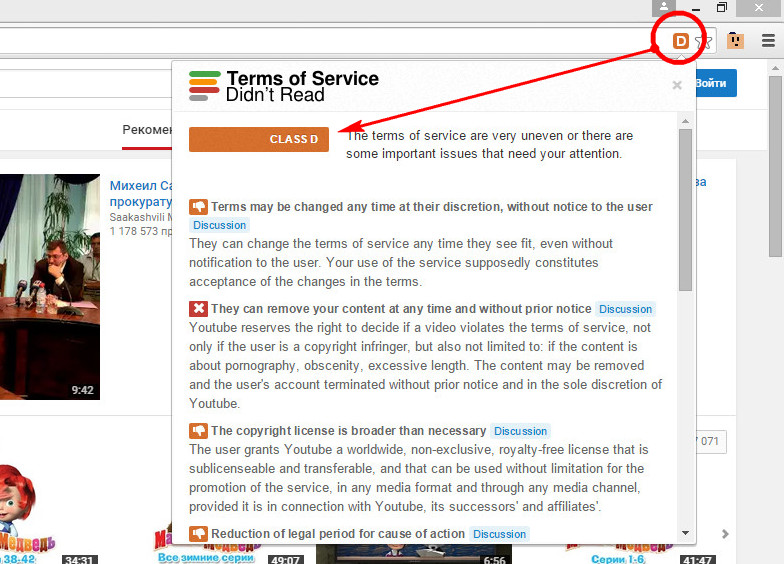Click thumbs-down icon beside 'Terms may be changed'

tap(198, 206)
